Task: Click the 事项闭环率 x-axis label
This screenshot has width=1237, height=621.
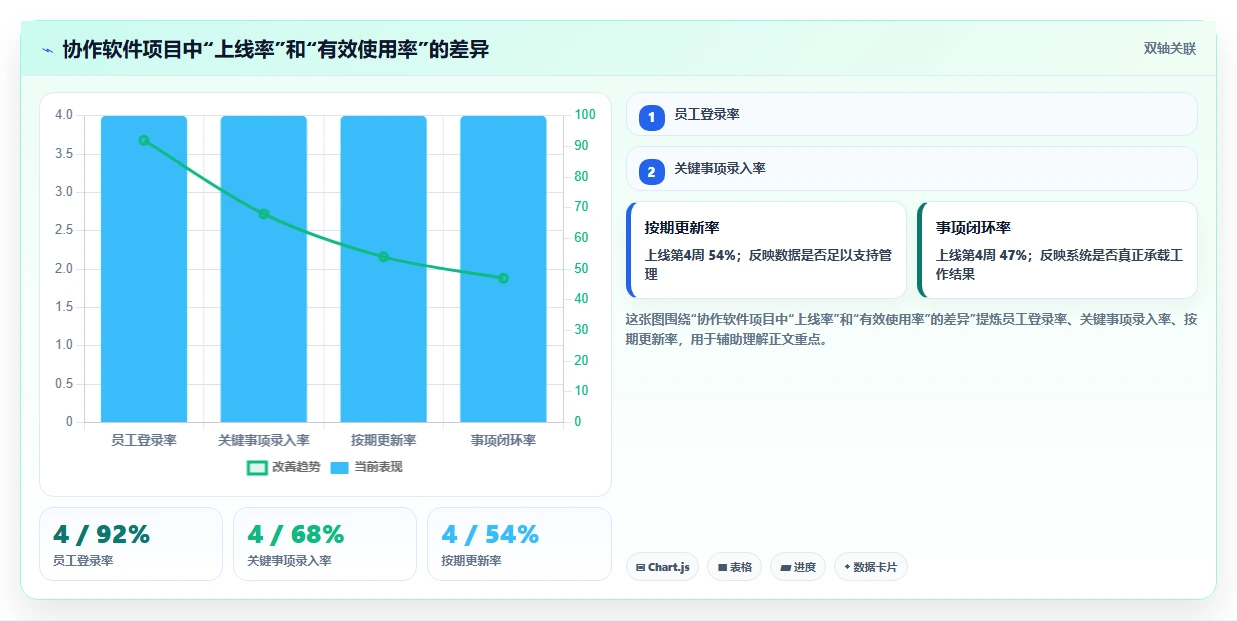Action: (x=503, y=440)
